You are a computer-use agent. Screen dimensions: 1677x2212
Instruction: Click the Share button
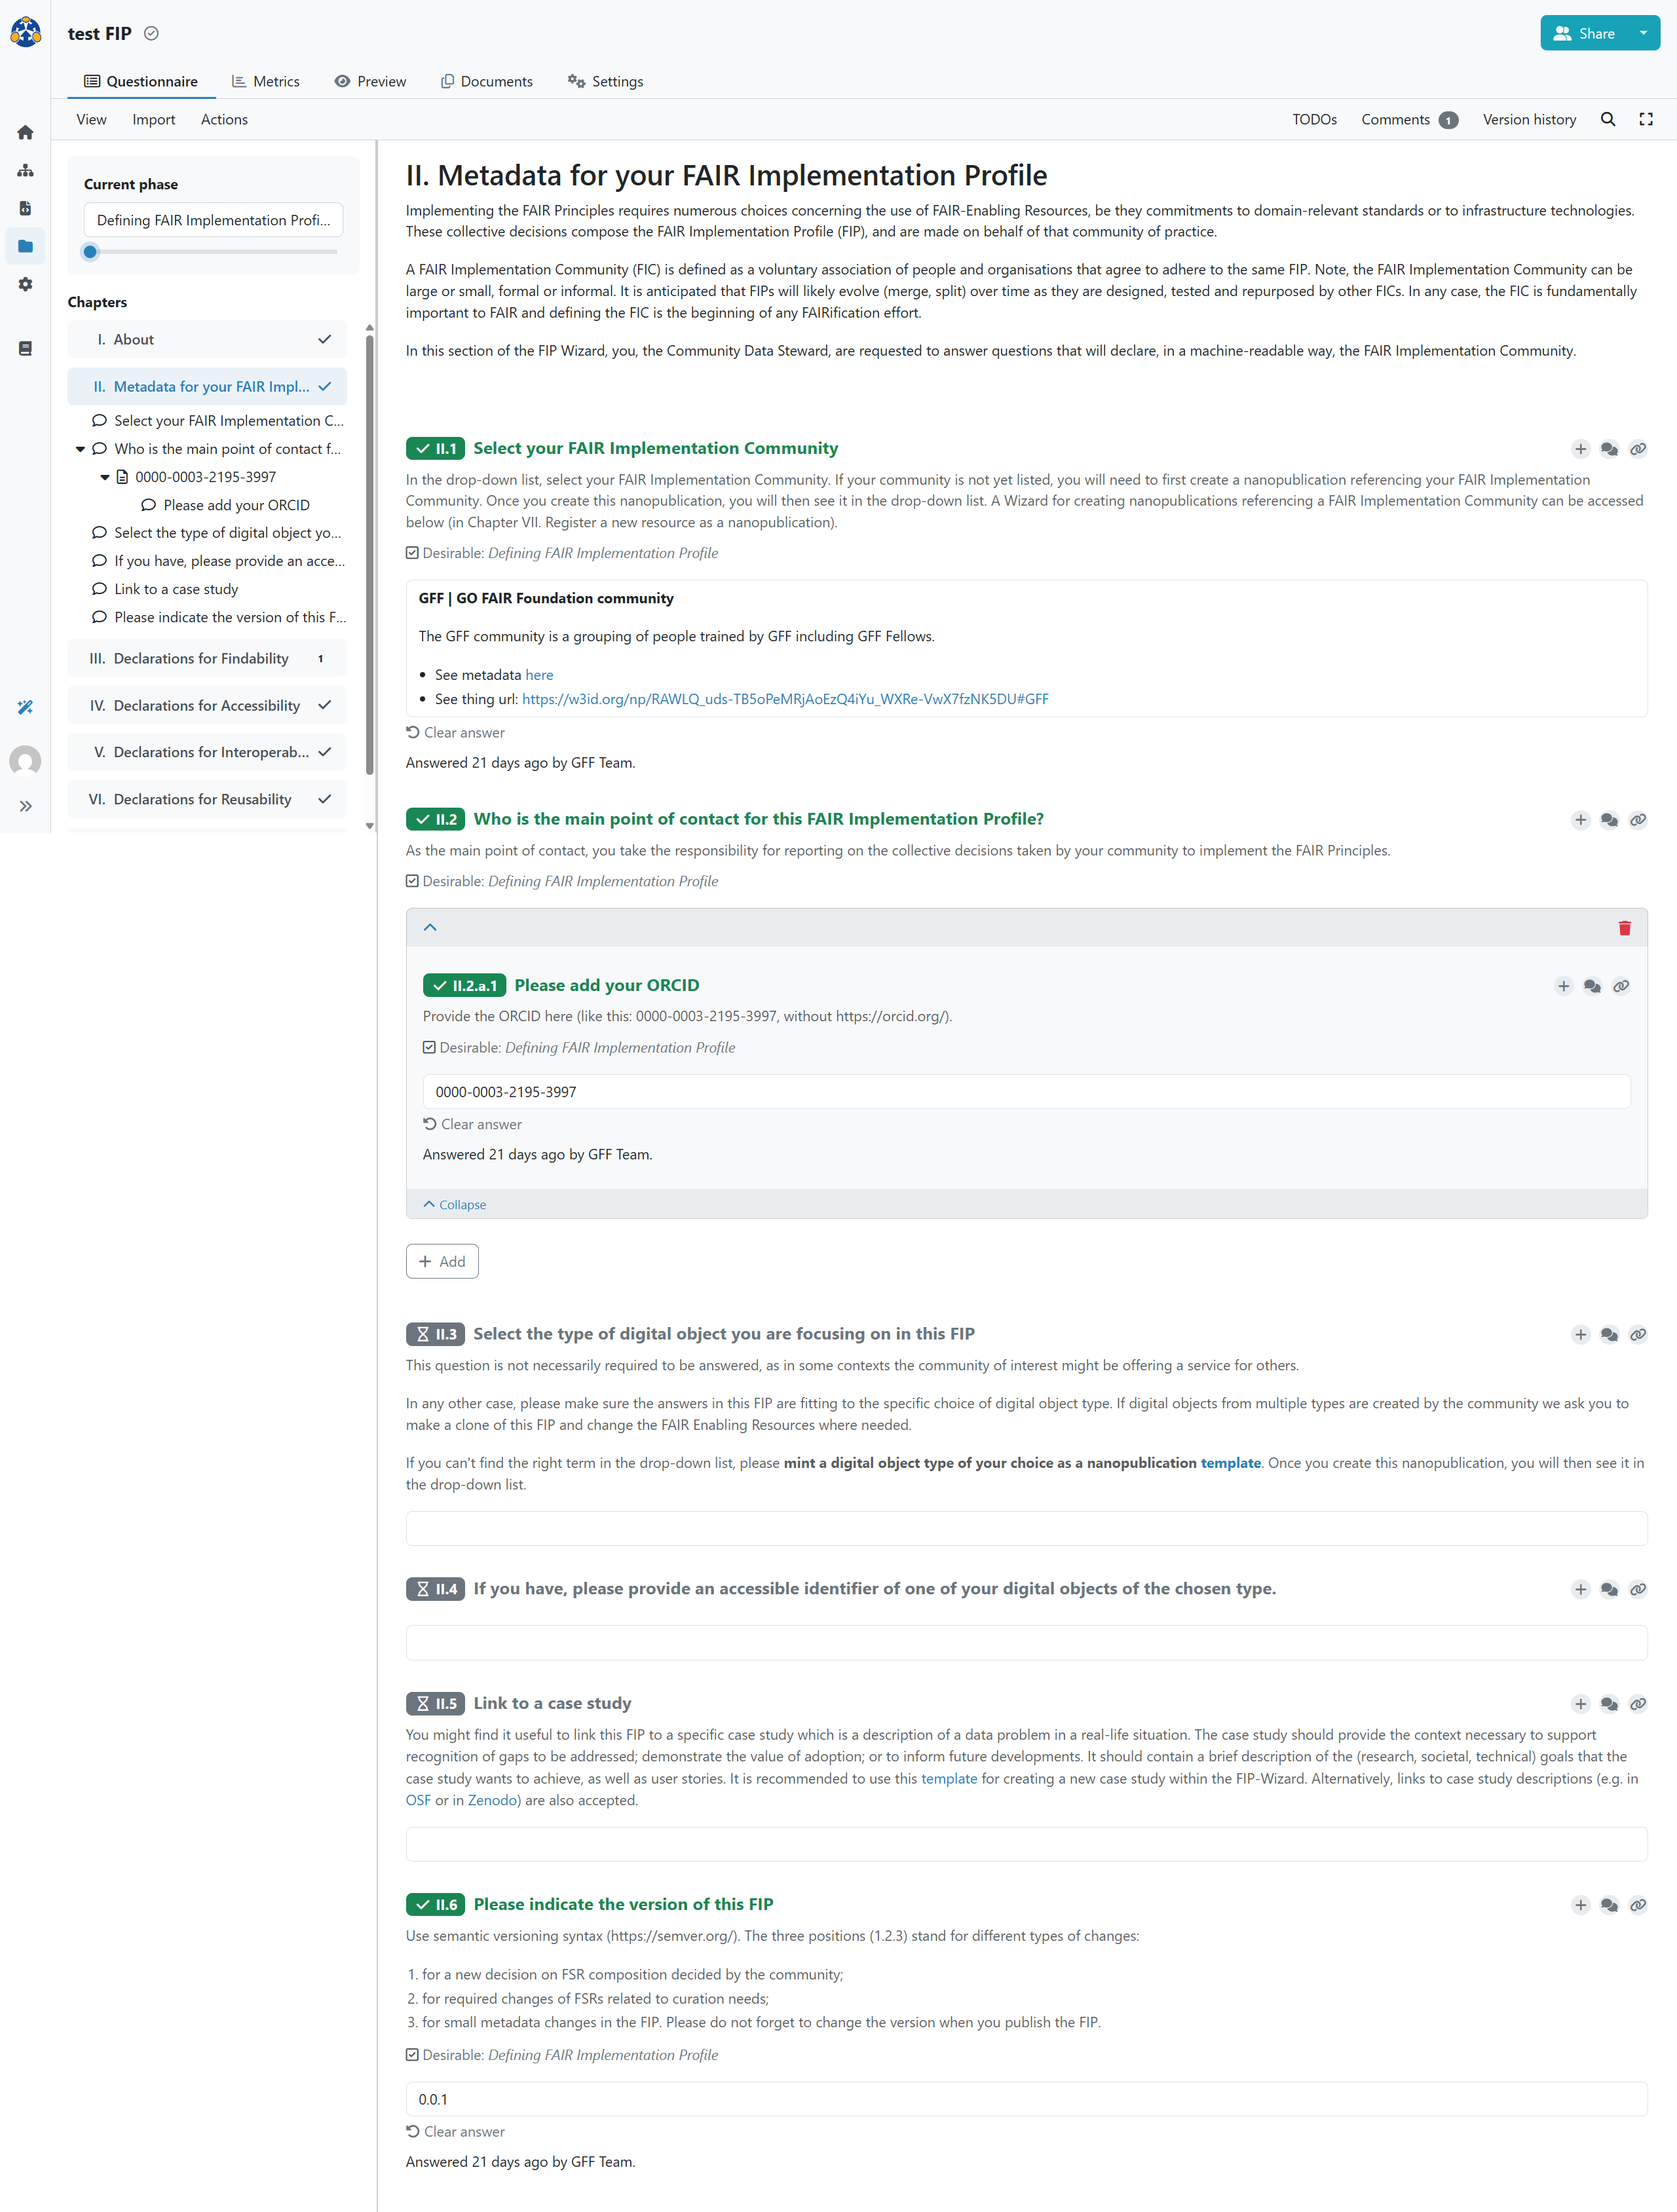1584,33
